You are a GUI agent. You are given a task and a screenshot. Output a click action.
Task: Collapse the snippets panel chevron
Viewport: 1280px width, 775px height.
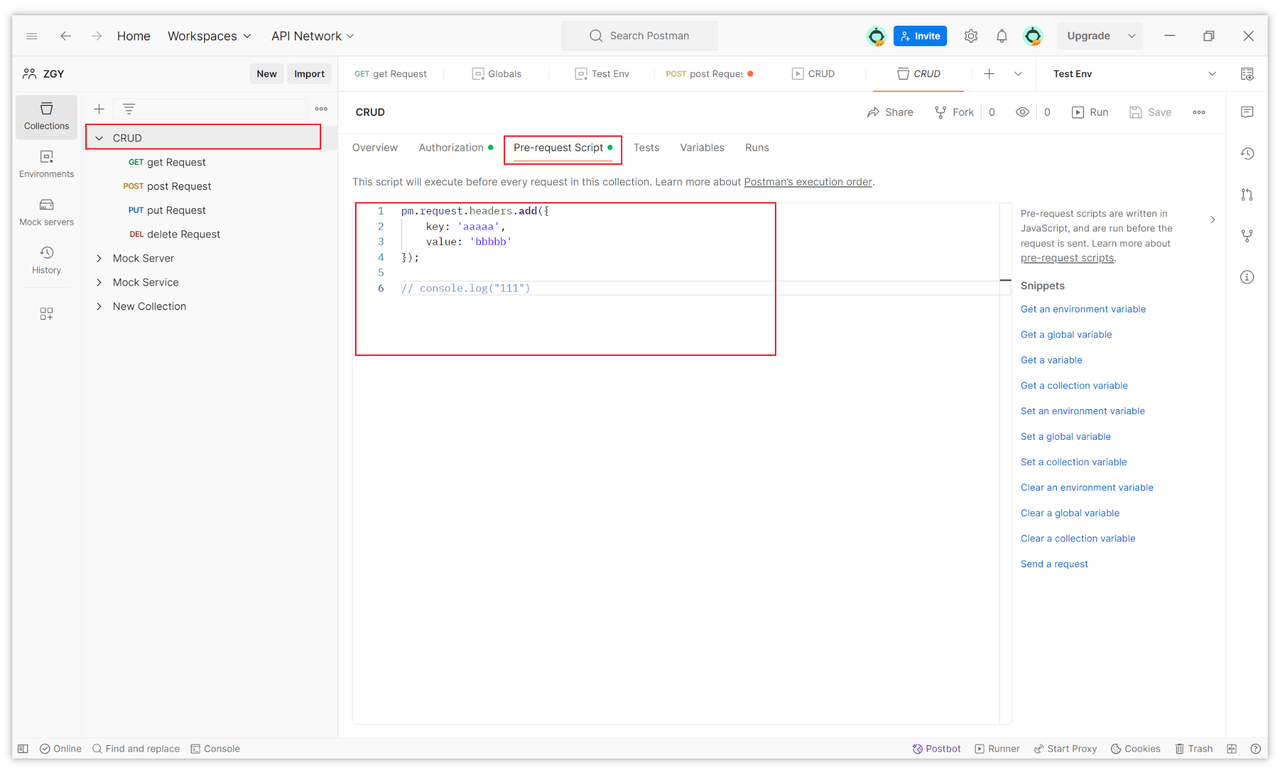coord(1213,220)
